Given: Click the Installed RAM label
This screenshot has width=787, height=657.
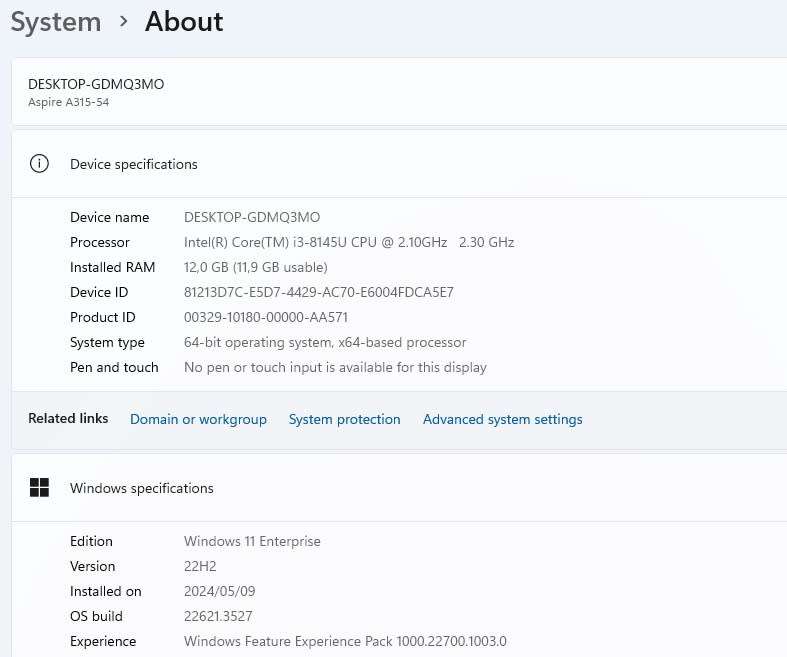Looking at the screenshot, I should pos(112,268).
